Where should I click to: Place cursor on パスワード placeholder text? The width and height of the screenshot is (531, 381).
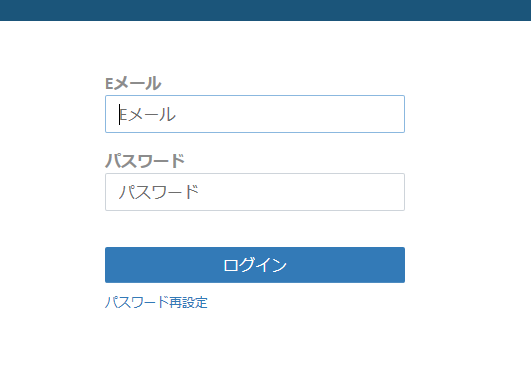click(x=158, y=192)
